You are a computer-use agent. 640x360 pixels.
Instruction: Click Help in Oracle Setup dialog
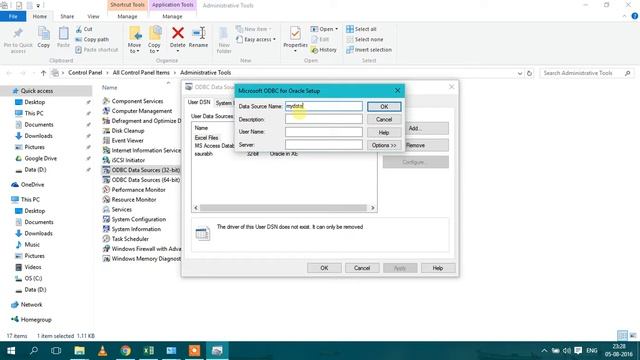(x=384, y=133)
